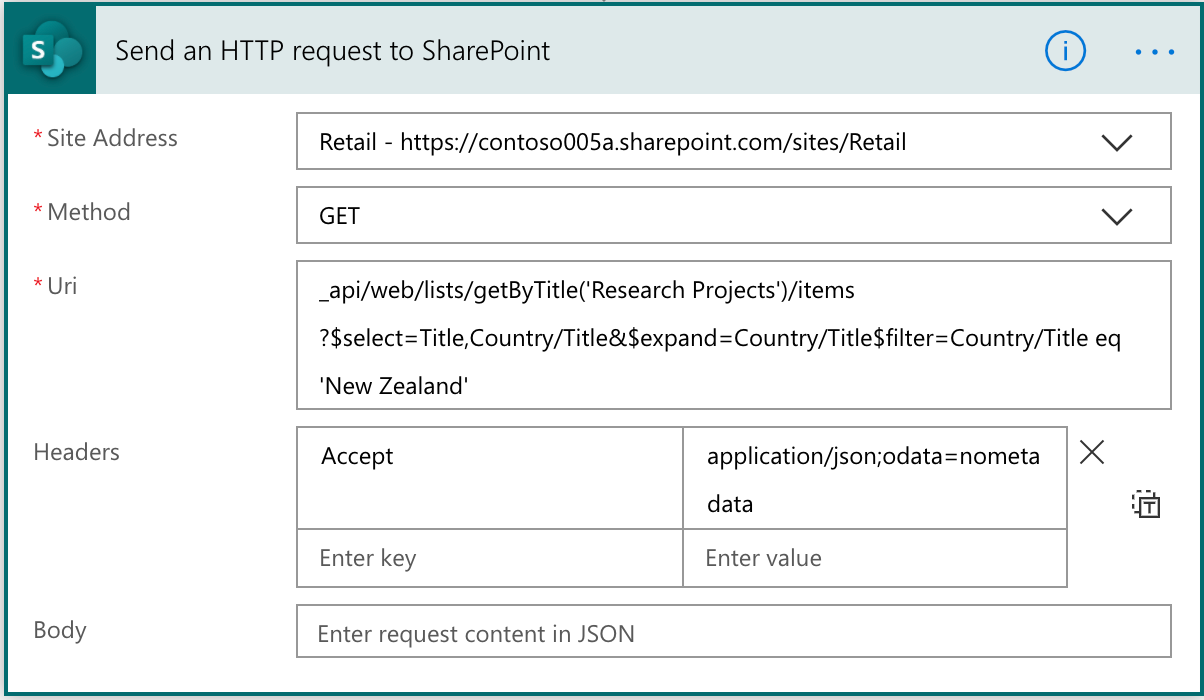Click the Enter value placeholder field
This screenshot has height=700, width=1204.
(875, 558)
